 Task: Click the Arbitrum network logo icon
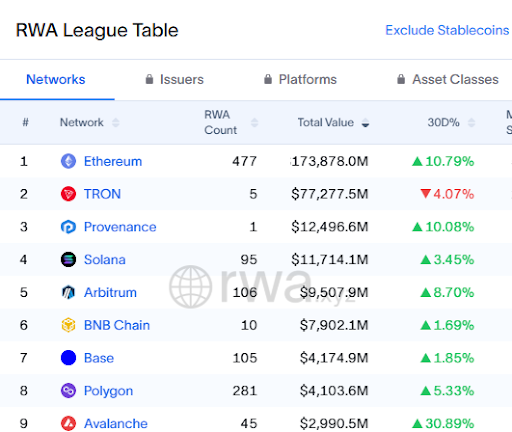(x=68, y=292)
